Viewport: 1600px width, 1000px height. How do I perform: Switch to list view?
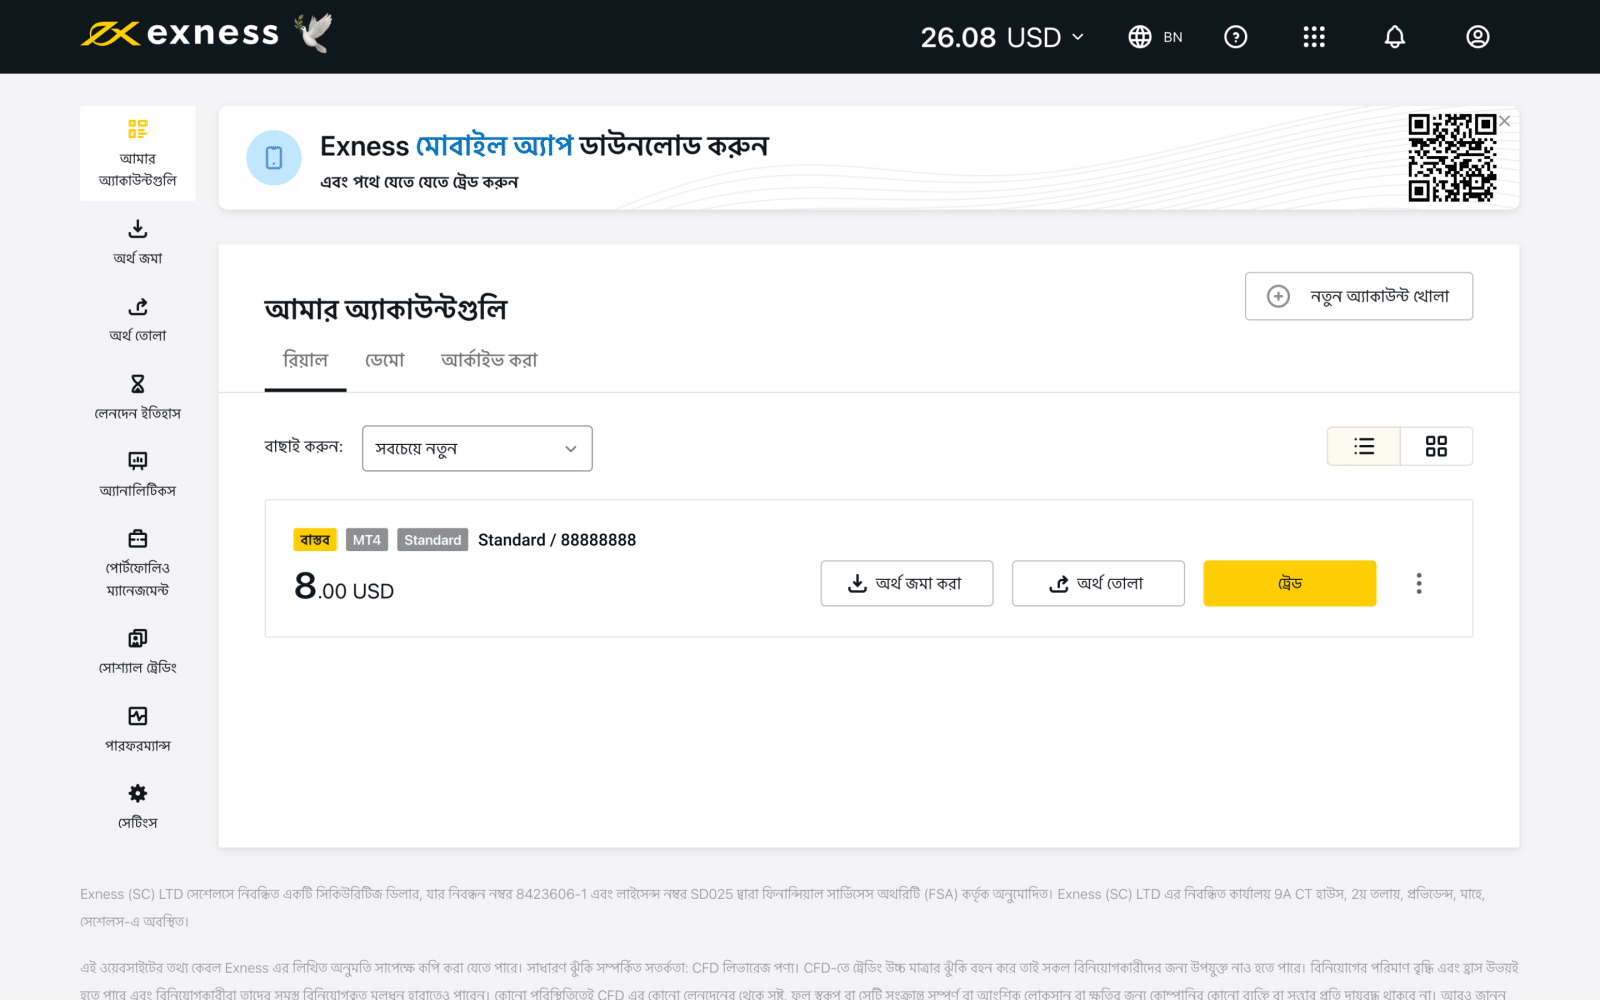point(1364,446)
